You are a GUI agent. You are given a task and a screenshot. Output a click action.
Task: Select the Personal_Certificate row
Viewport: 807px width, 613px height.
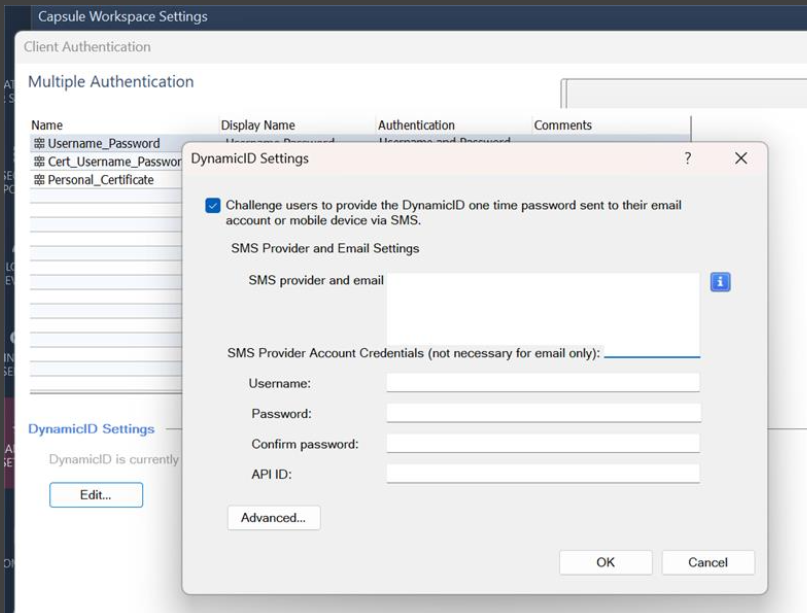pyautogui.click(x=106, y=180)
